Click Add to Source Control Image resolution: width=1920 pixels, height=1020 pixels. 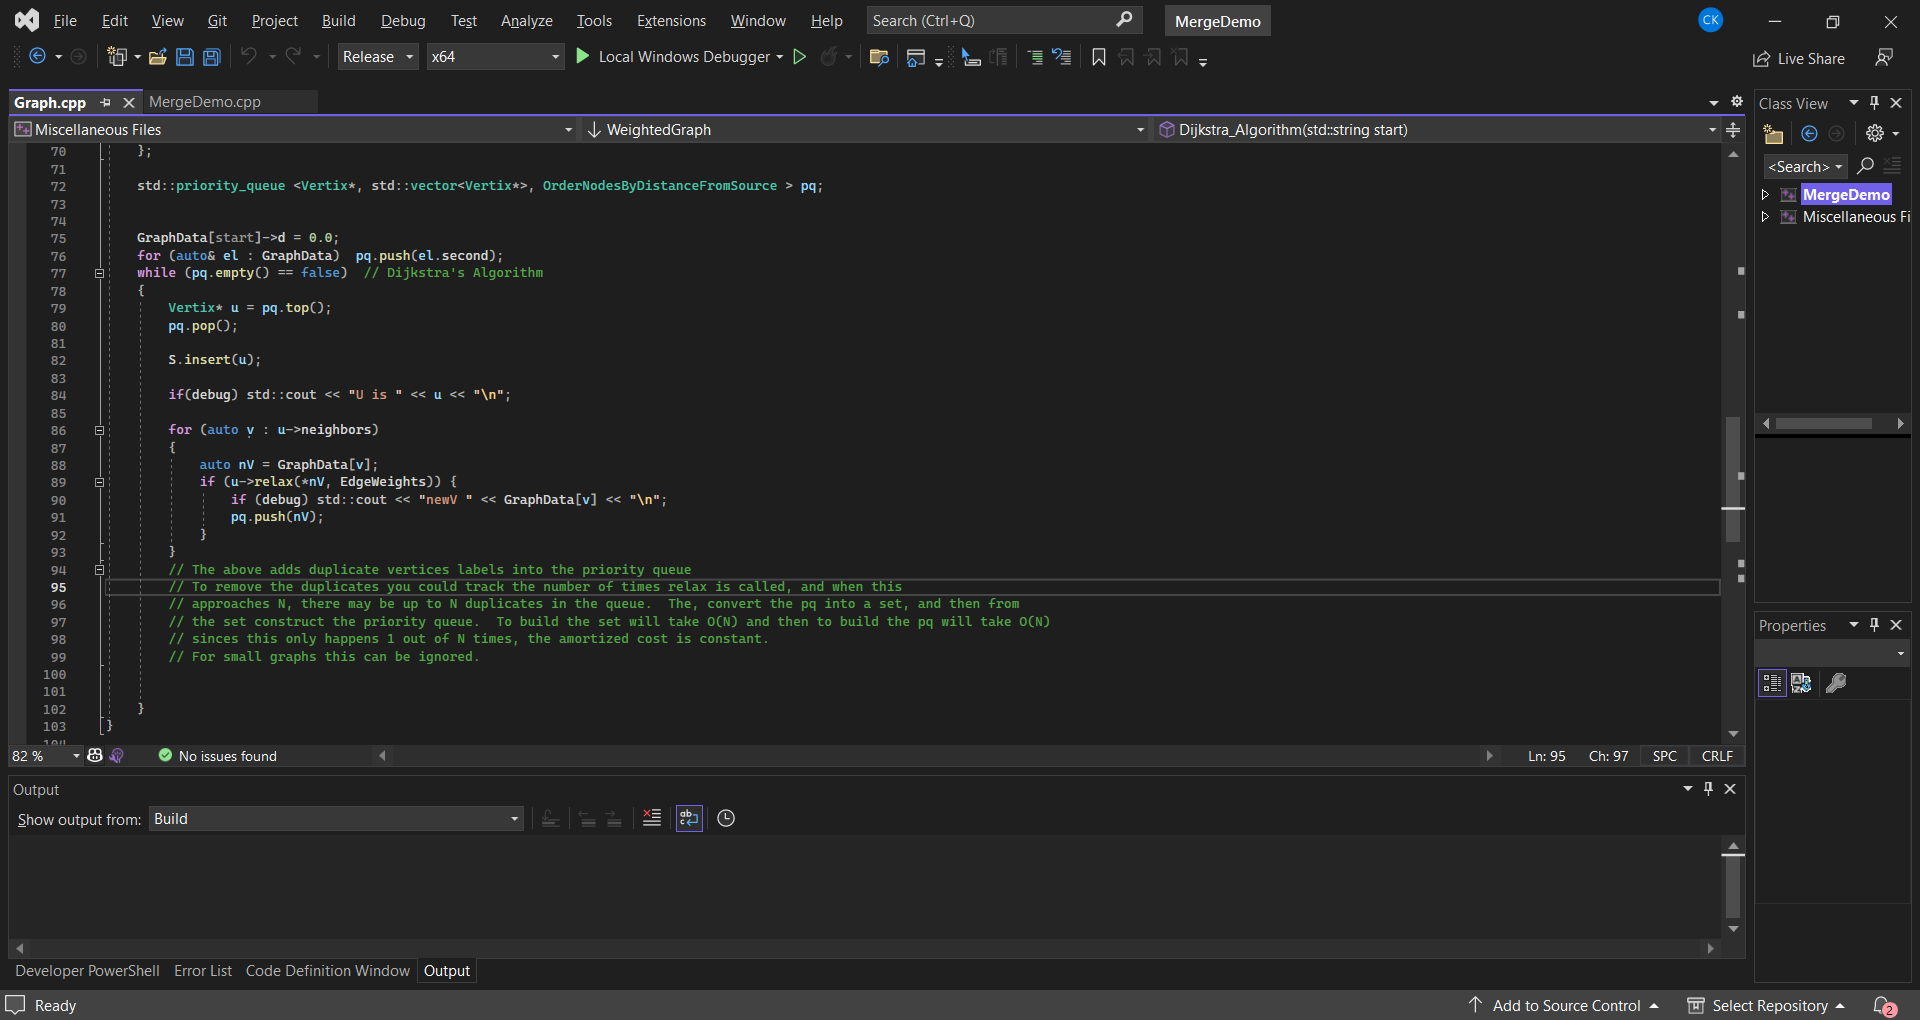pyautogui.click(x=1566, y=1005)
